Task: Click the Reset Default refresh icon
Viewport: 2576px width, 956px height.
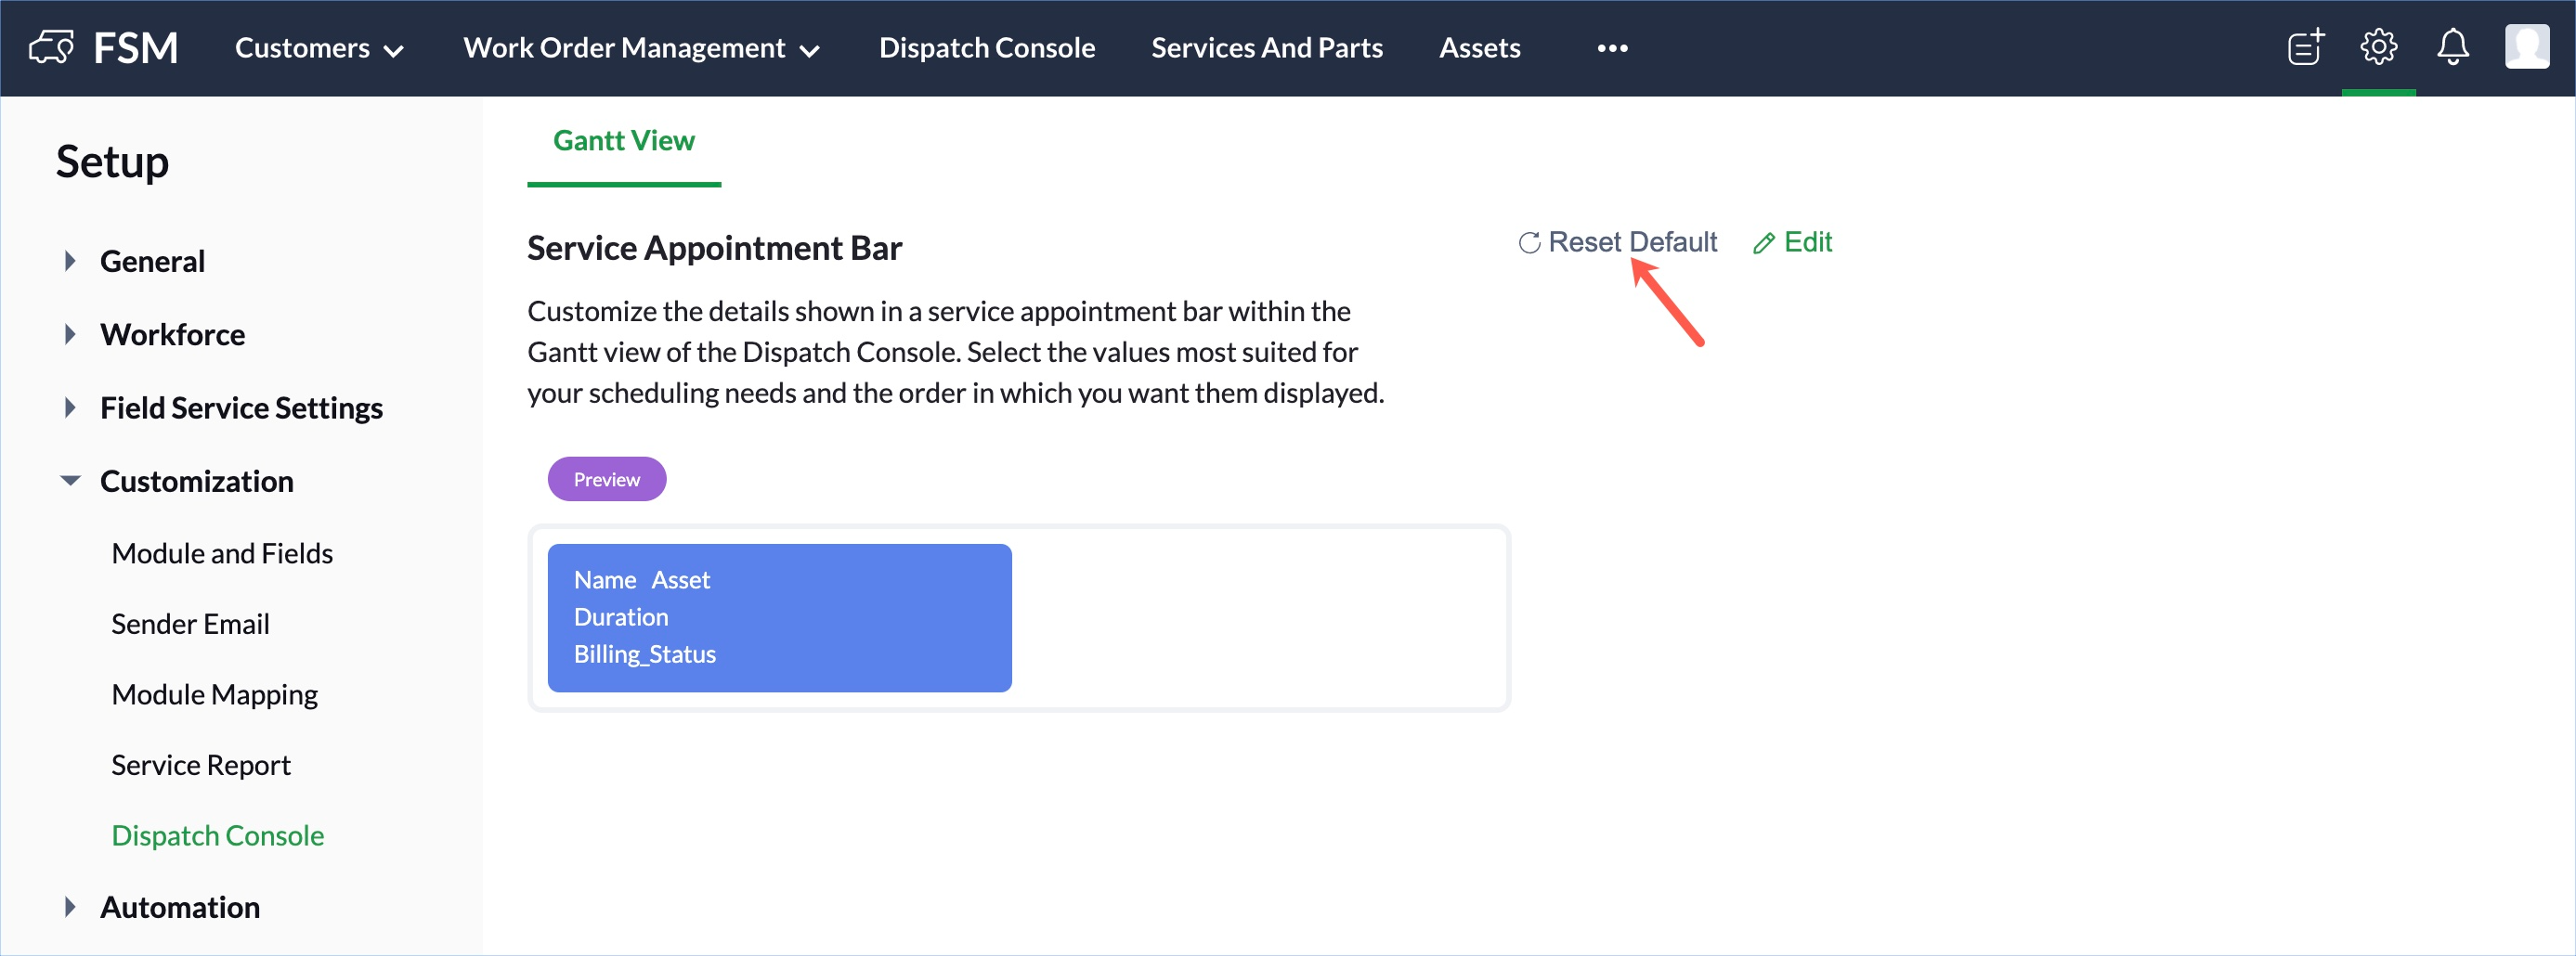Action: click(1529, 243)
